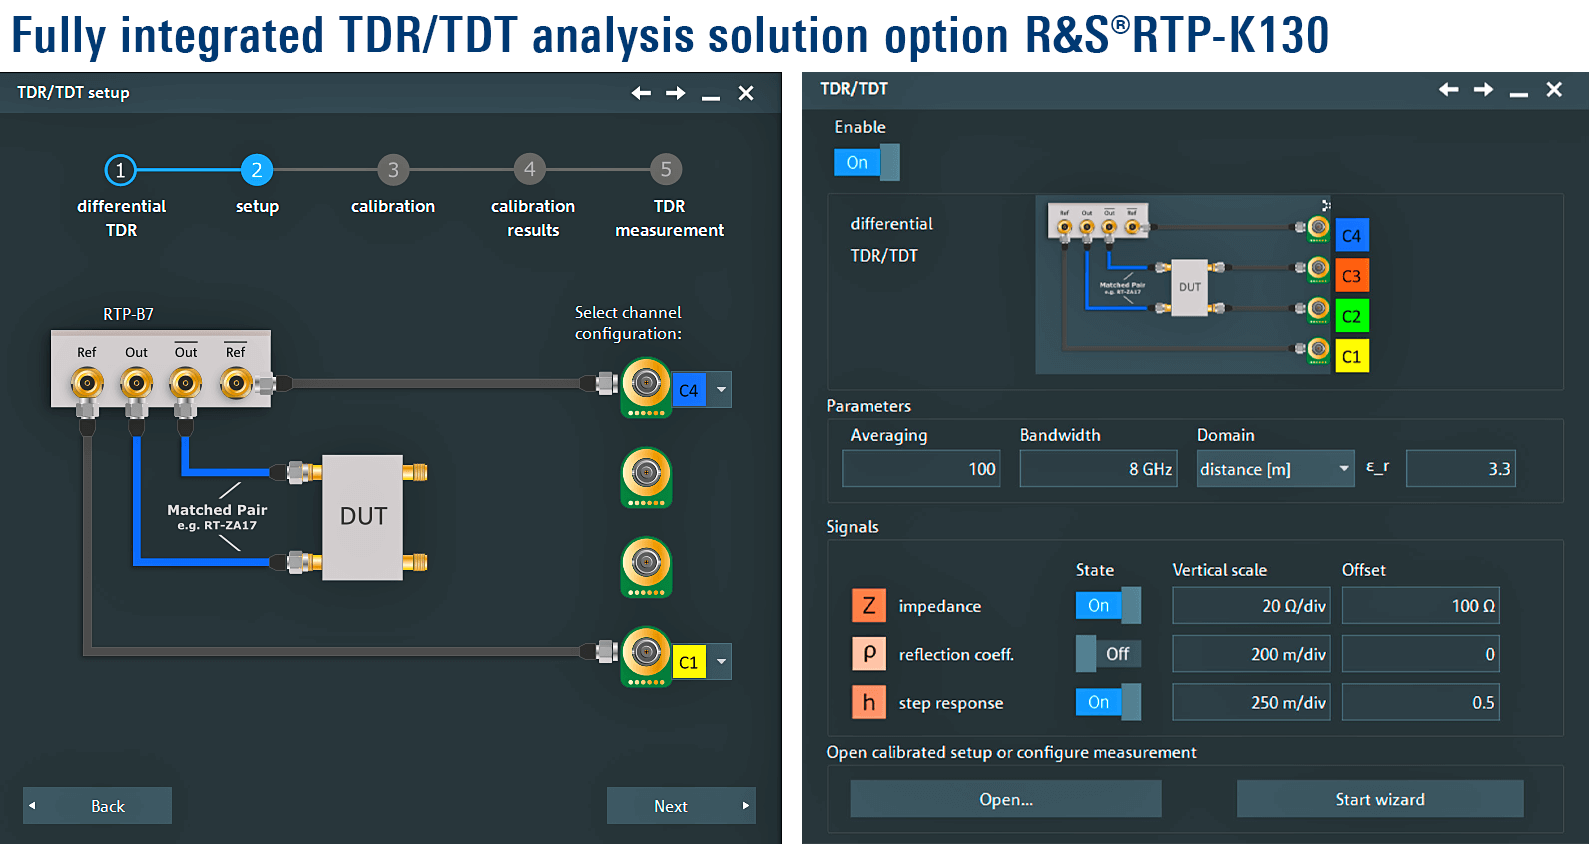The image size is (1589, 844).
Task: Click the DUT block in setup diagram
Action: (x=363, y=517)
